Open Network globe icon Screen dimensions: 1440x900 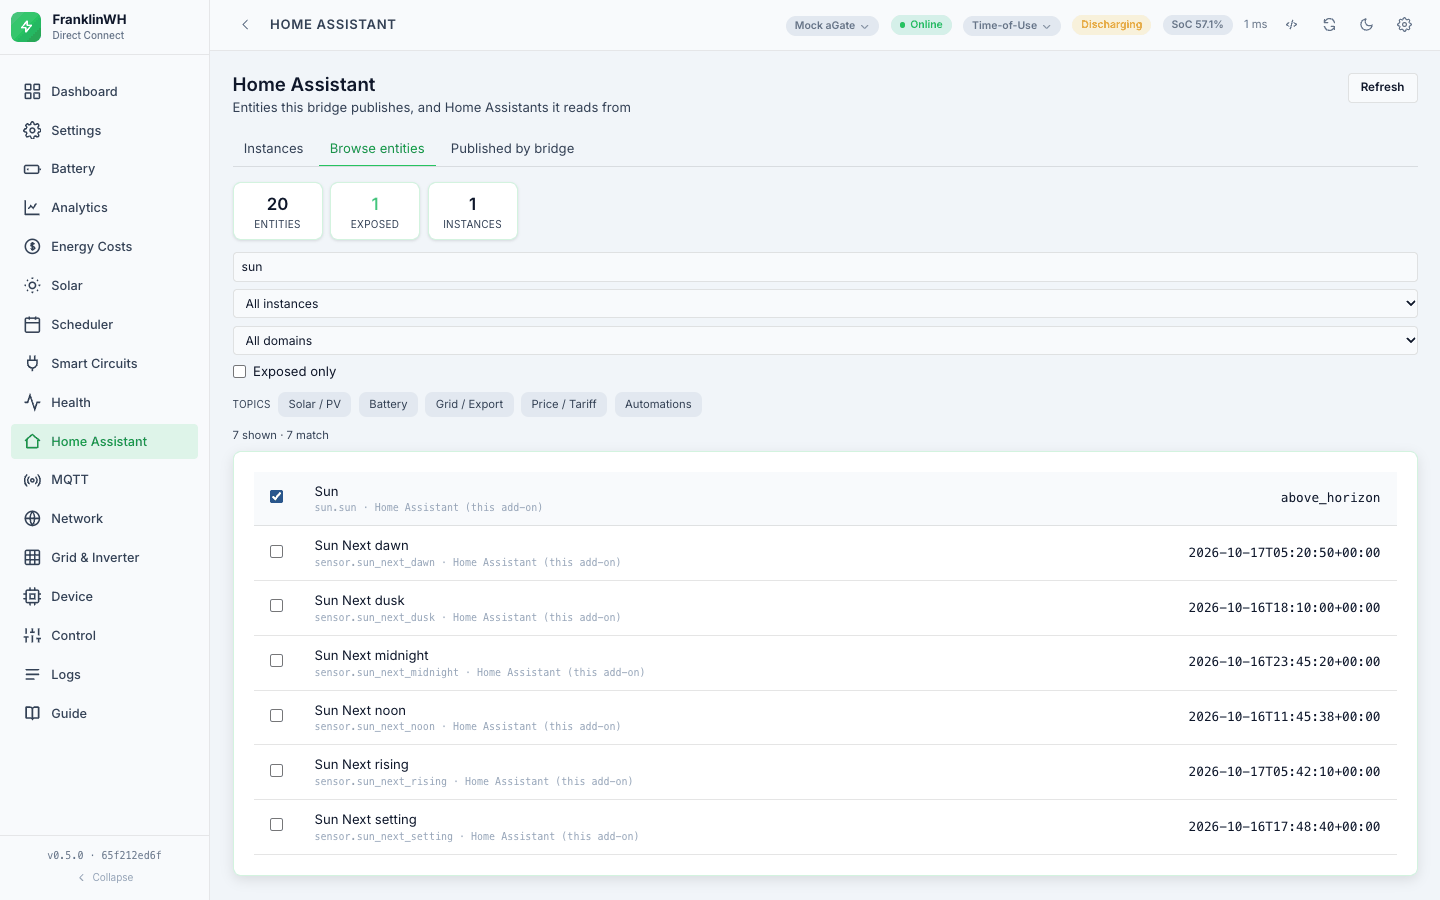click(32, 519)
